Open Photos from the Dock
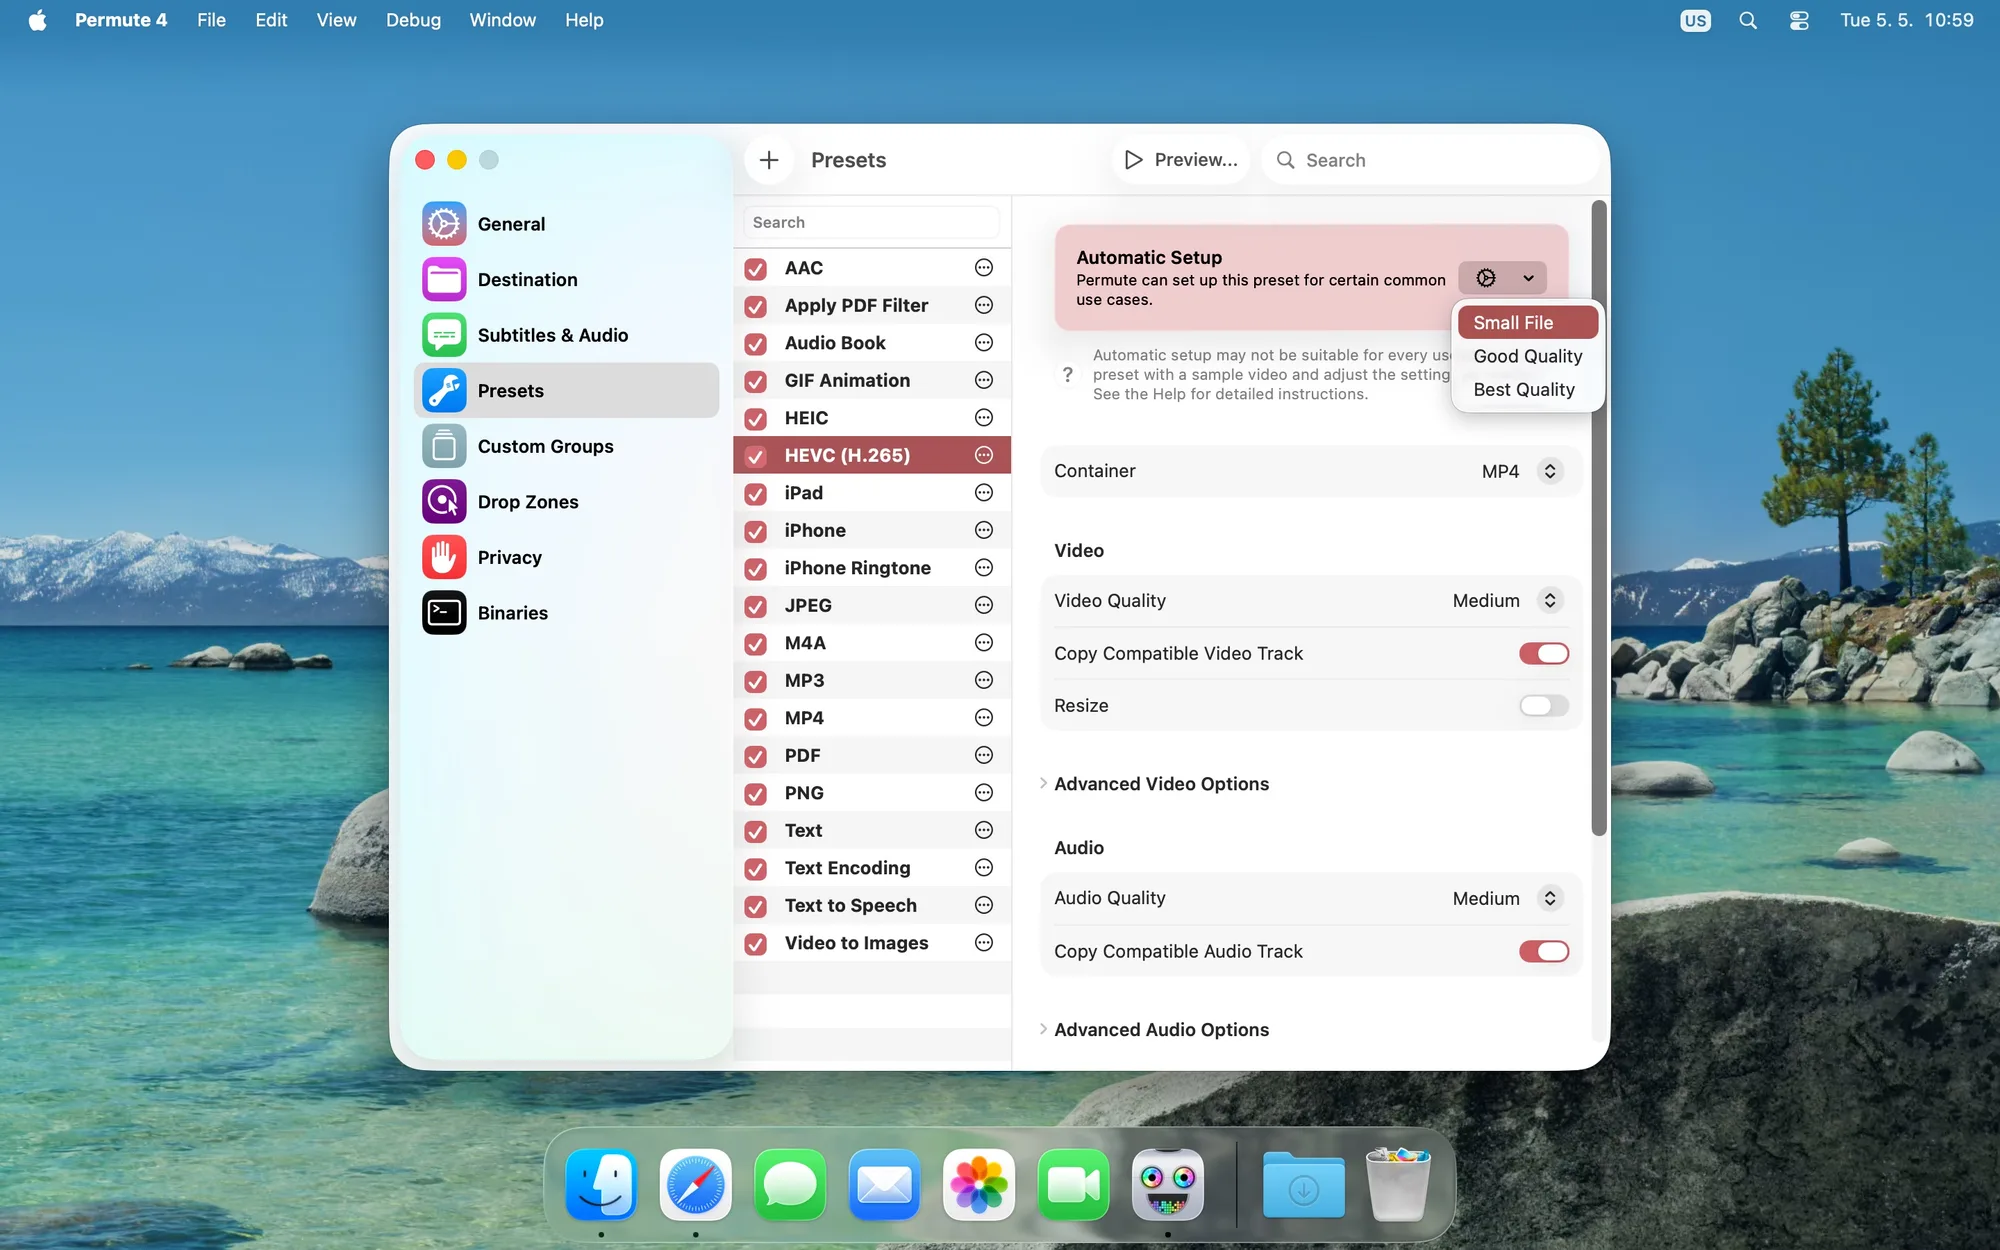The image size is (2000, 1250). click(979, 1185)
